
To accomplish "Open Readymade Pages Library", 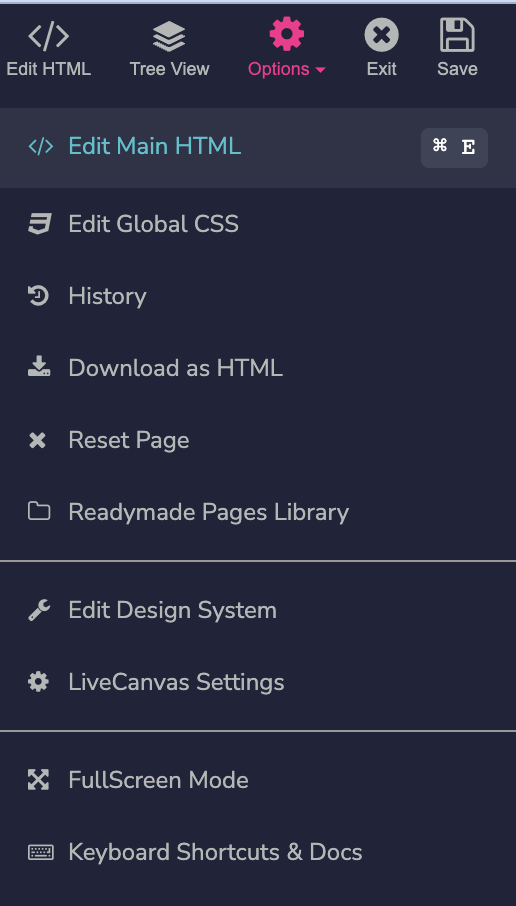I will [x=258, y=512].
